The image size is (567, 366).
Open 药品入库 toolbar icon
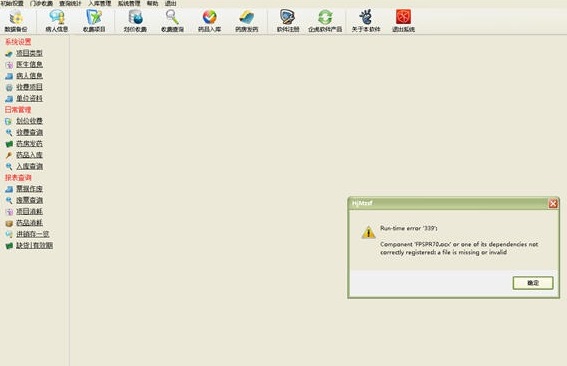[209, 21]
